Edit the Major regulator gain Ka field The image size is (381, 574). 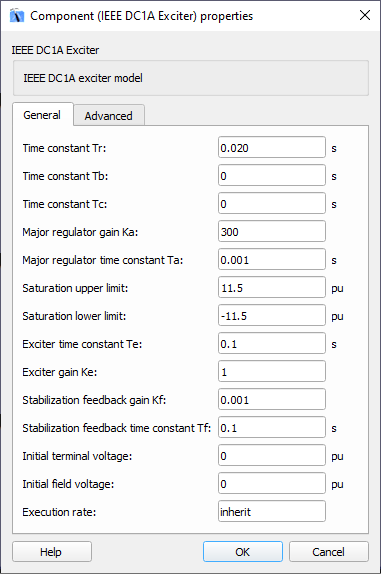[272, 231]
